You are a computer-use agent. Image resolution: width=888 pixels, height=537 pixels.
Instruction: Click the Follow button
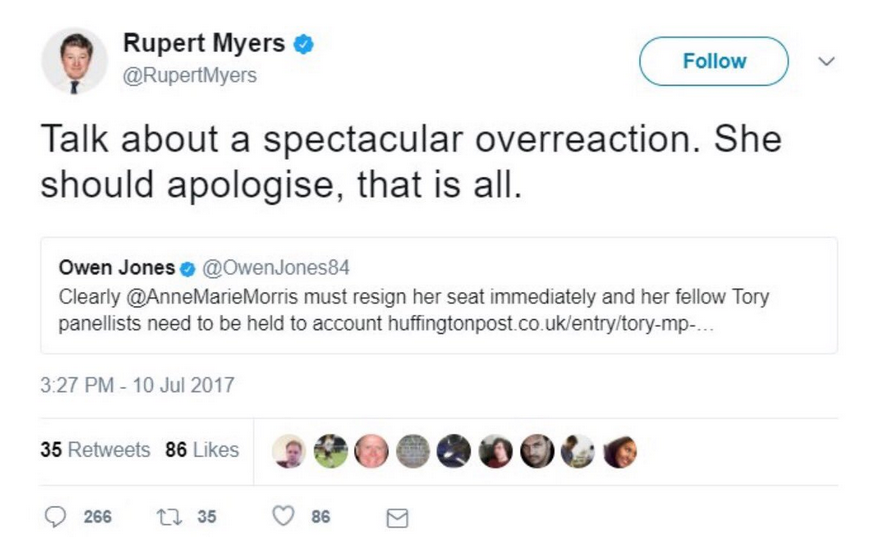(x=713, y=61)
